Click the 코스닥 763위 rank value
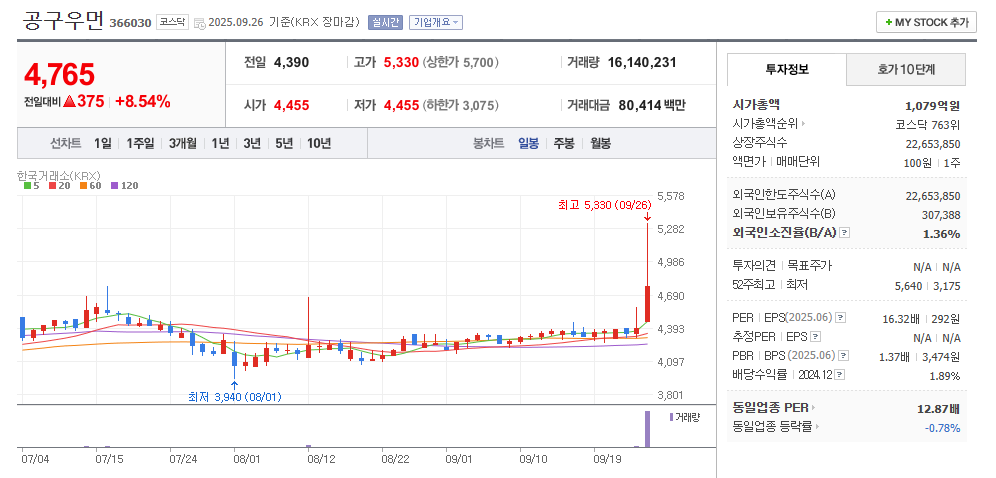The image size is (996, 478). pyautogui.click(x=927, y=124)
